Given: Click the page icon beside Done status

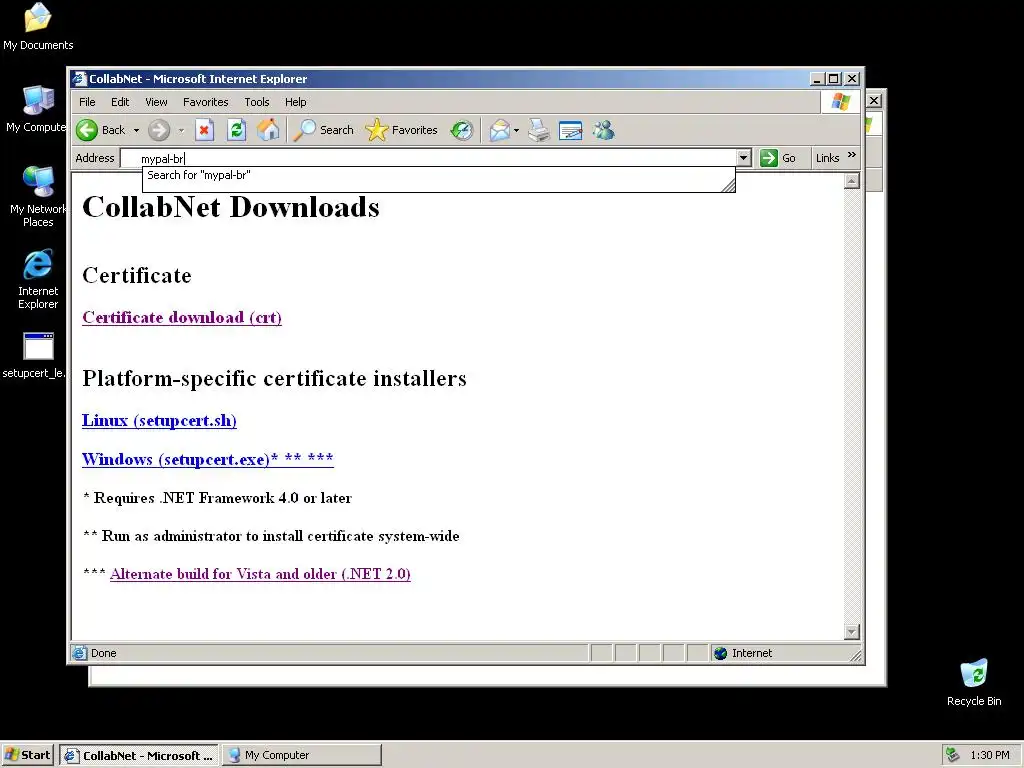Looking at the screenshot, I should point(80,653).
